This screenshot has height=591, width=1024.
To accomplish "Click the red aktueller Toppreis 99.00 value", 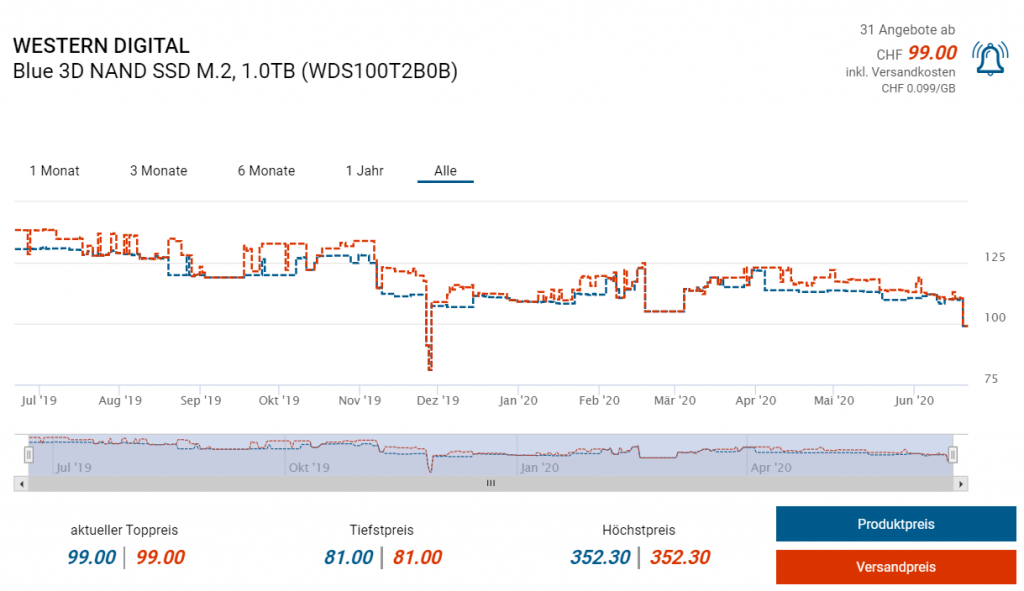I will (x=161, y=557).
